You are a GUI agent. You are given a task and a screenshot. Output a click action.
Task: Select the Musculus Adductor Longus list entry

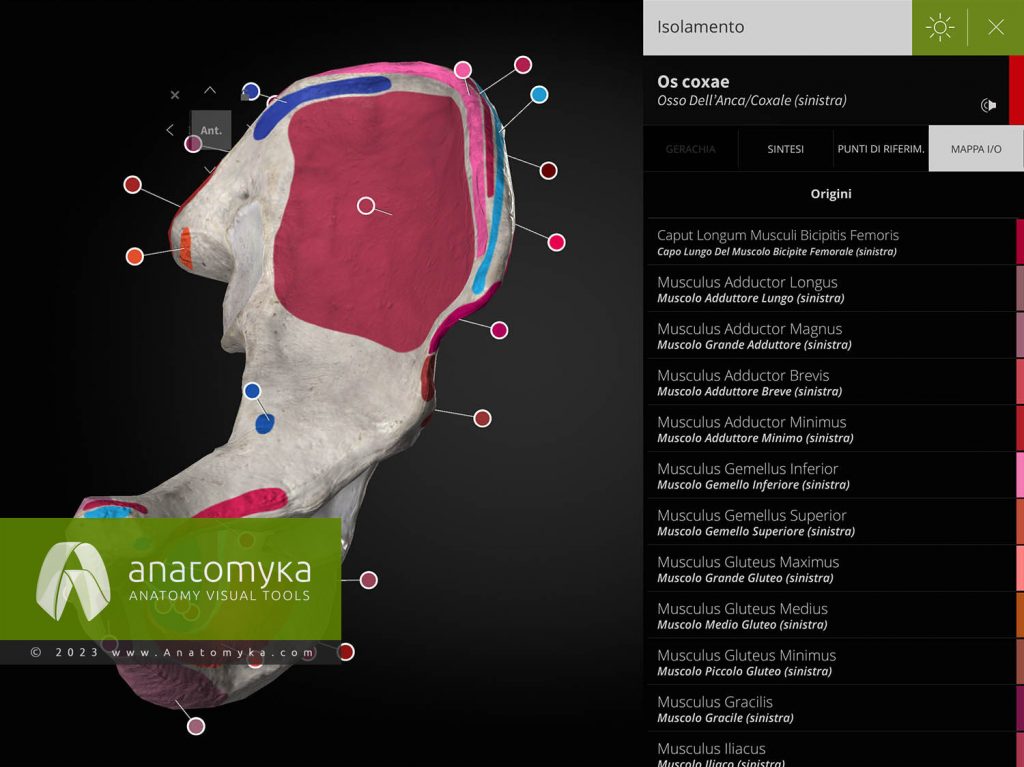831,289
